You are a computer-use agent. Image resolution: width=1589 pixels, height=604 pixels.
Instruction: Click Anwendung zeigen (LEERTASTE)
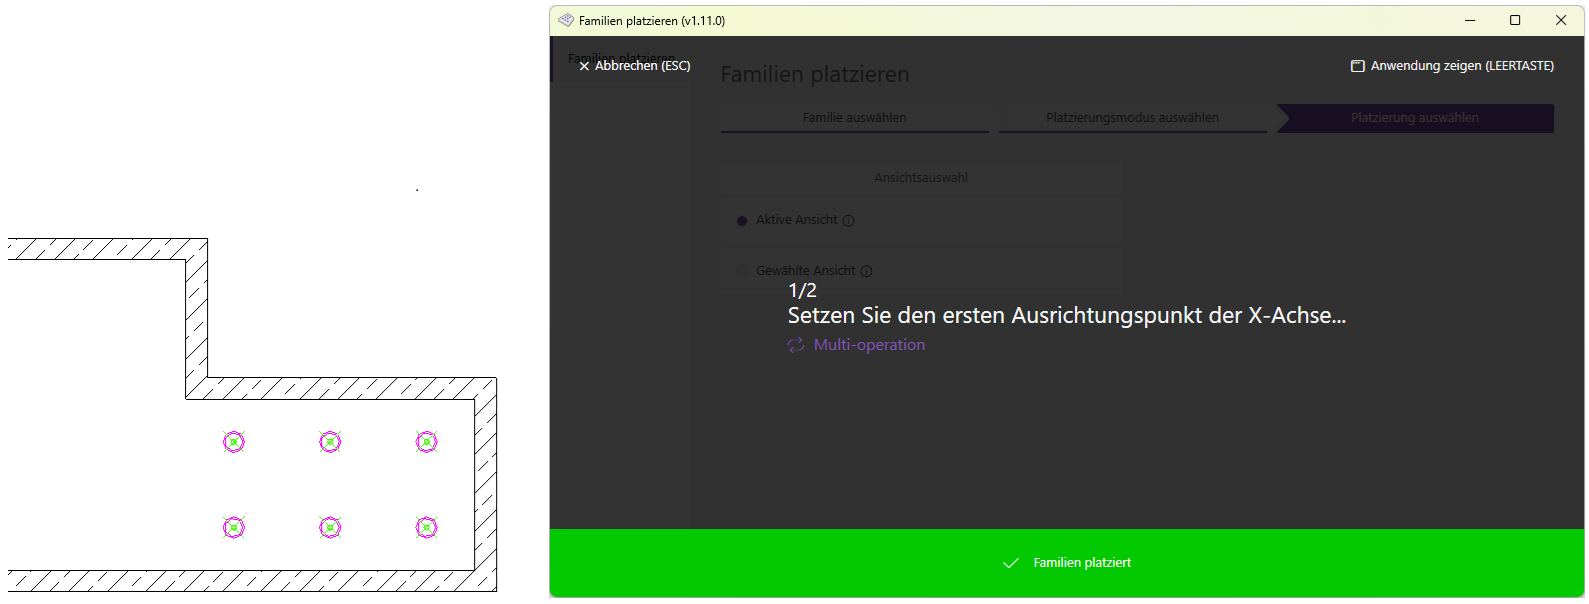(1452, 66)
